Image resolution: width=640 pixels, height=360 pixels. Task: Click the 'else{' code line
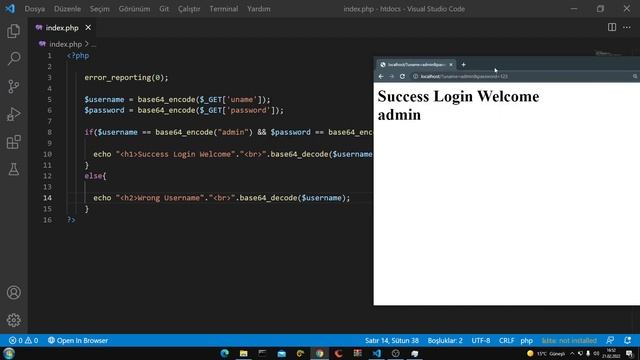[x=95, y=176]
